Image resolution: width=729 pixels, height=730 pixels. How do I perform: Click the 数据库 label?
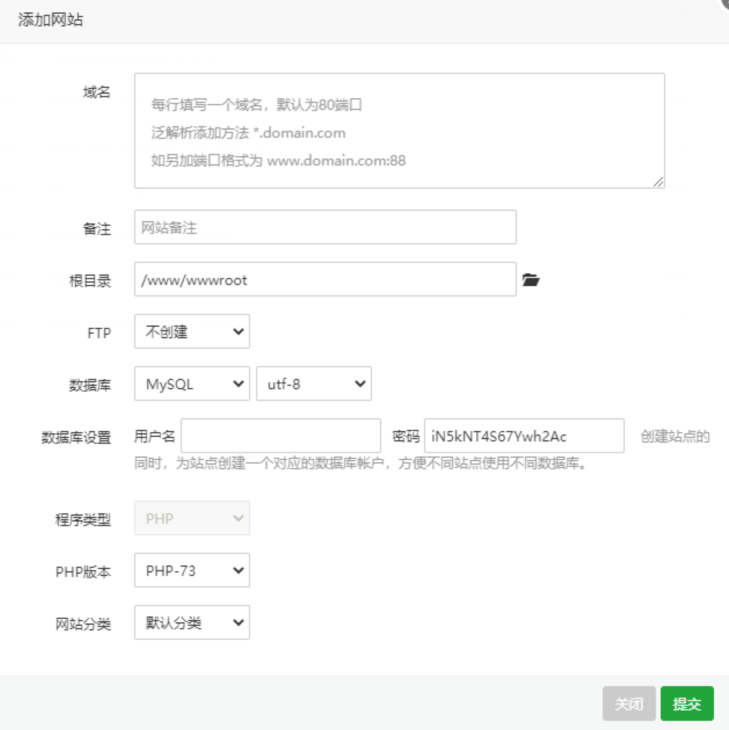[x=90, y=385]
